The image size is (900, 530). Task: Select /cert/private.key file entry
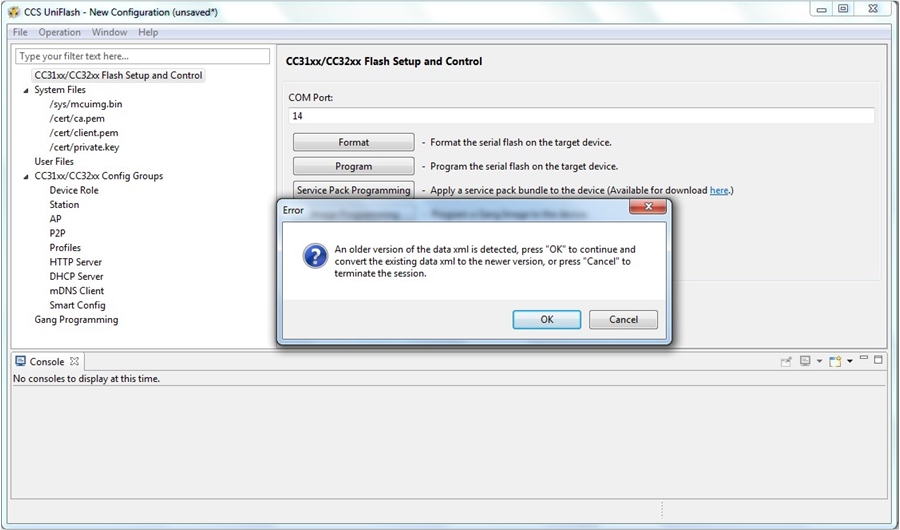pyautogui.click(x=84, y=147)
